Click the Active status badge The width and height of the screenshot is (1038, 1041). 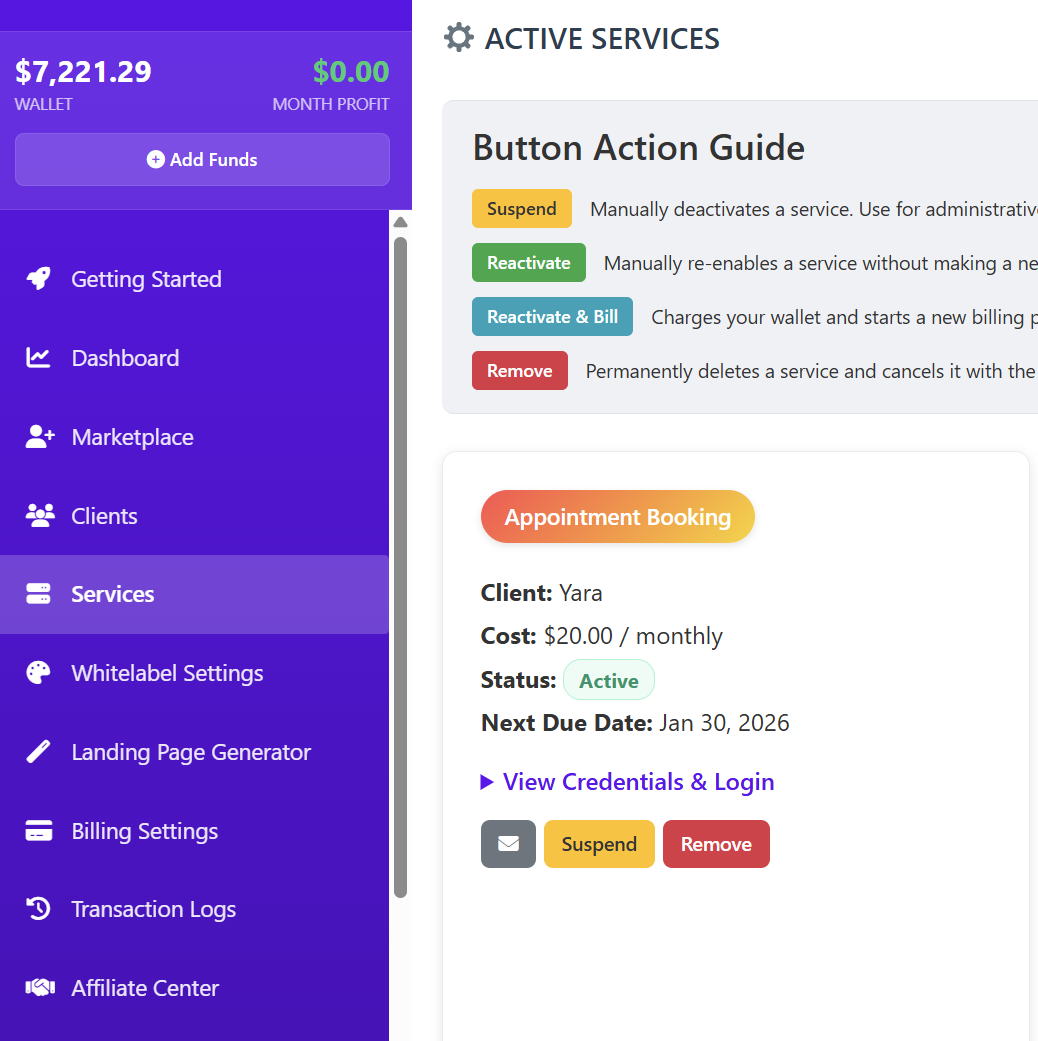608,681
